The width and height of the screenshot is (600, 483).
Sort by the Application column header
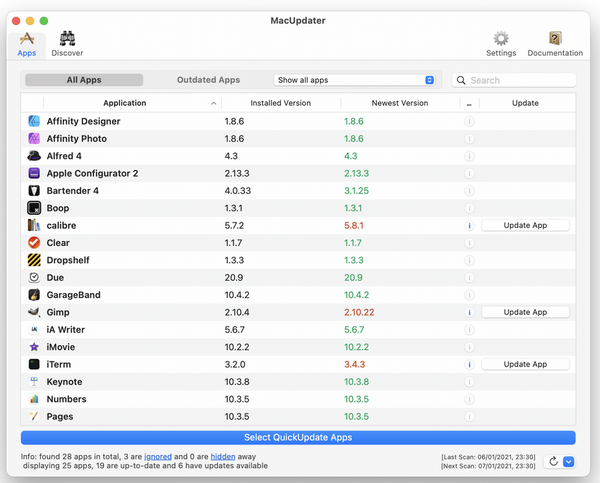124,103
